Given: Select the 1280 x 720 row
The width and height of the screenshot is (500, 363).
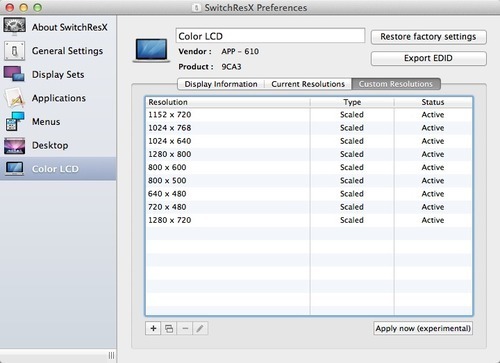Looking at the screenshot, I should point(309,220).
